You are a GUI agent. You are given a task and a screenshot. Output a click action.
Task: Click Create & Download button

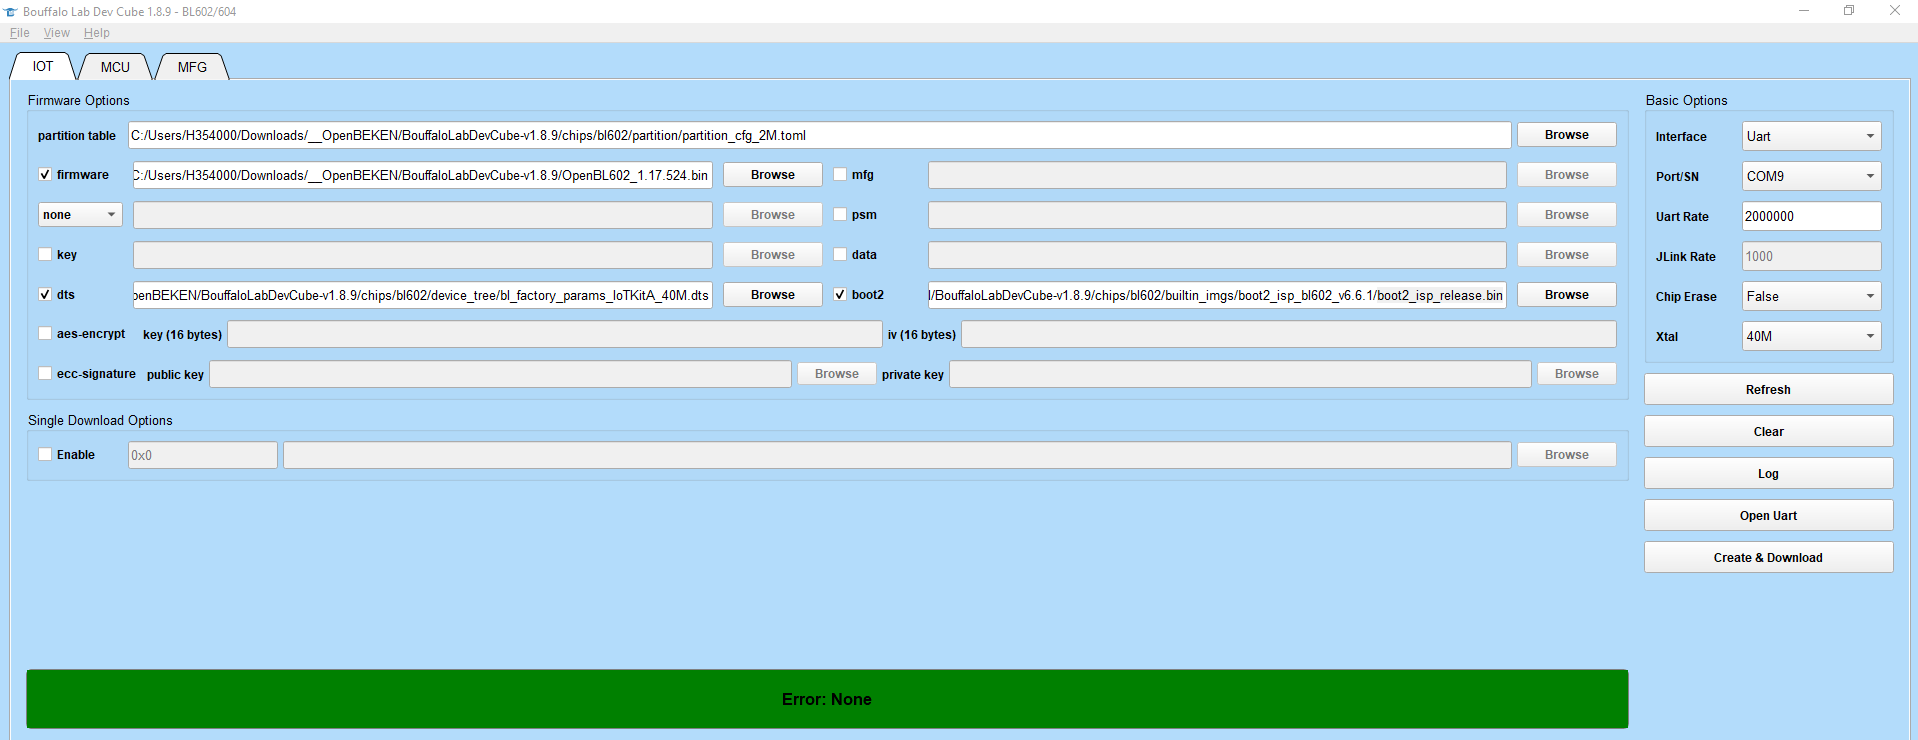tap(1768, 558)
